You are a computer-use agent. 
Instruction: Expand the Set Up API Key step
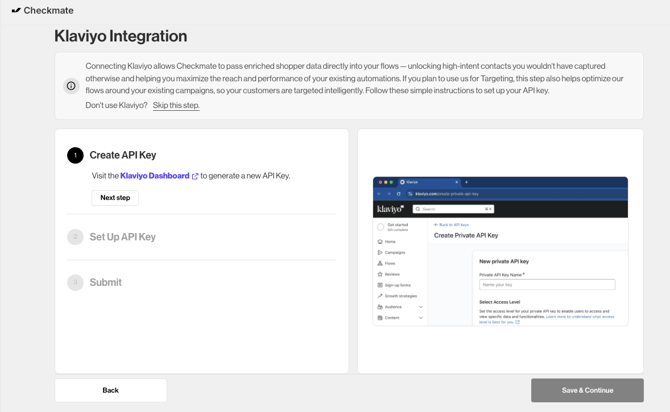pyautogui.click(x=122, y=237)
